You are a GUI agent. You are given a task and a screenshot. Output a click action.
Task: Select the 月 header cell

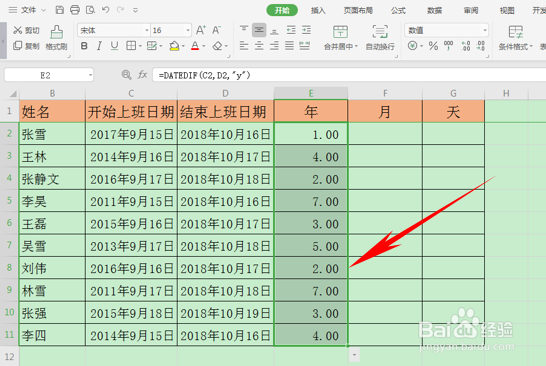click(385, 111)
